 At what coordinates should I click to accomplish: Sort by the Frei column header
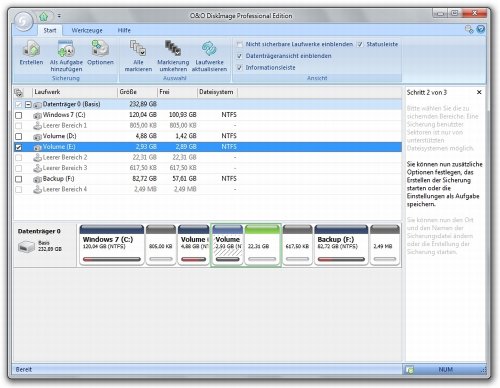pyautogui.click(x=177, y=92)
